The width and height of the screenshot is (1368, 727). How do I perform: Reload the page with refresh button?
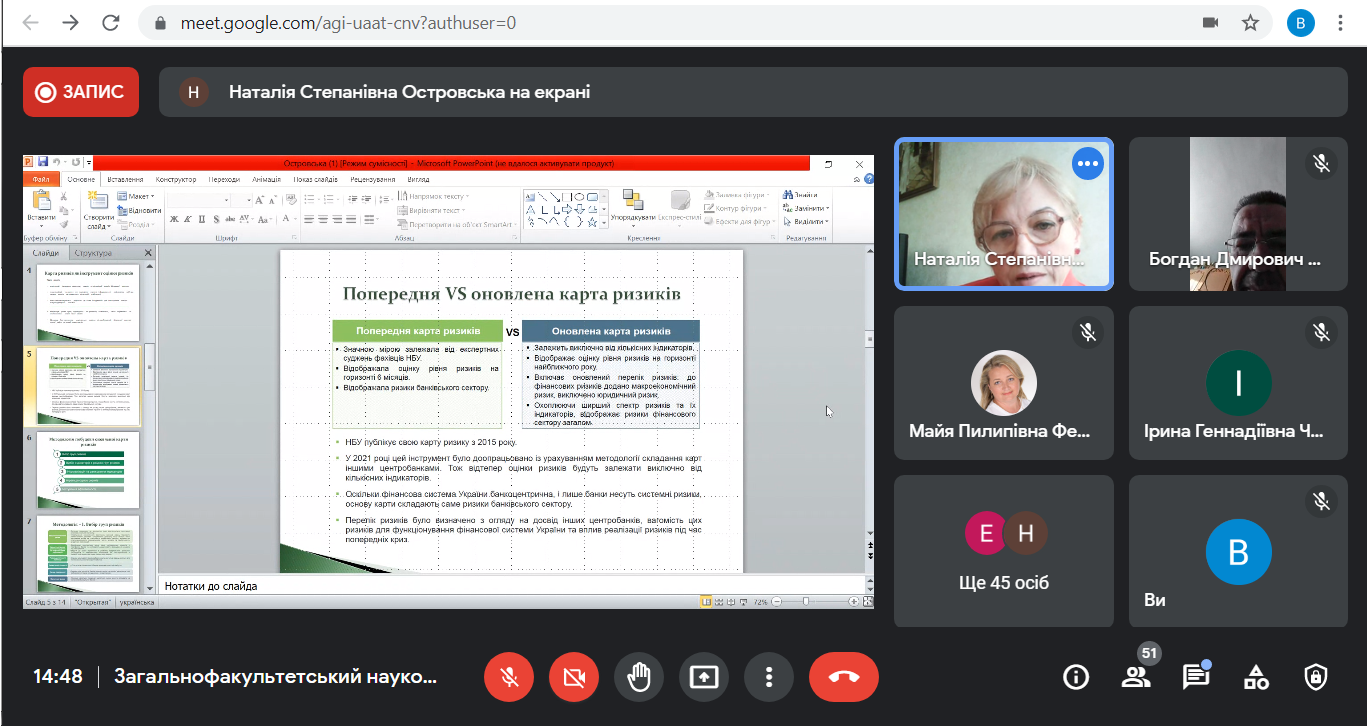(x=110, y=22)
